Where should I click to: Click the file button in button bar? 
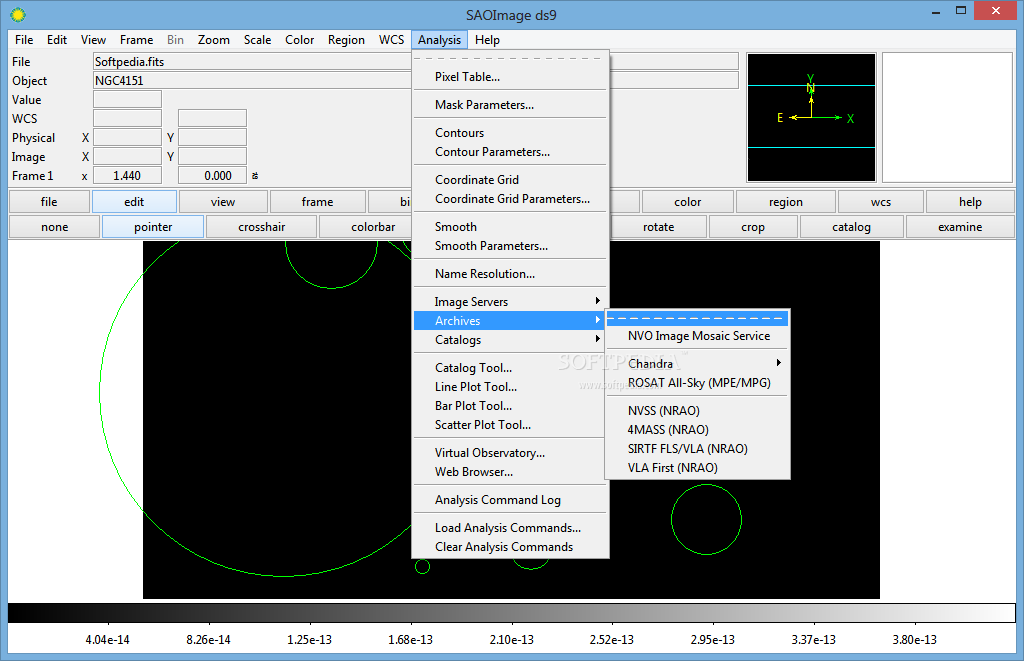pos(49,202)
